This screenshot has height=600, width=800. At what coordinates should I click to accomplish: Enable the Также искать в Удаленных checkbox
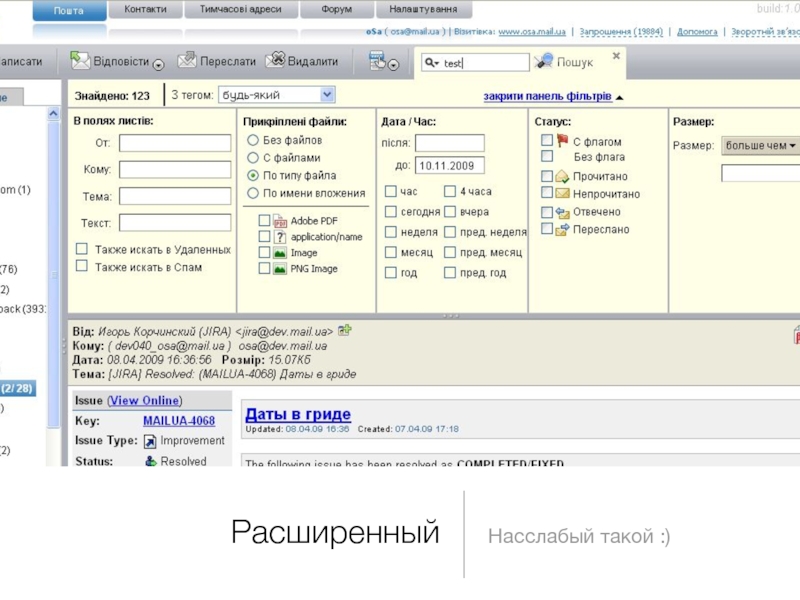click(82, 249)
